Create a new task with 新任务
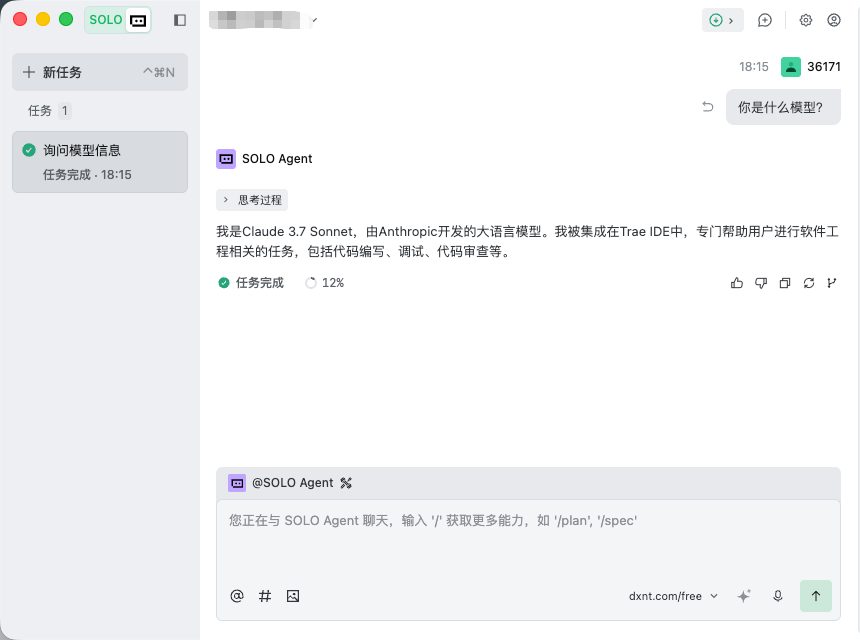The image size is (860, 640). (100, 72)
